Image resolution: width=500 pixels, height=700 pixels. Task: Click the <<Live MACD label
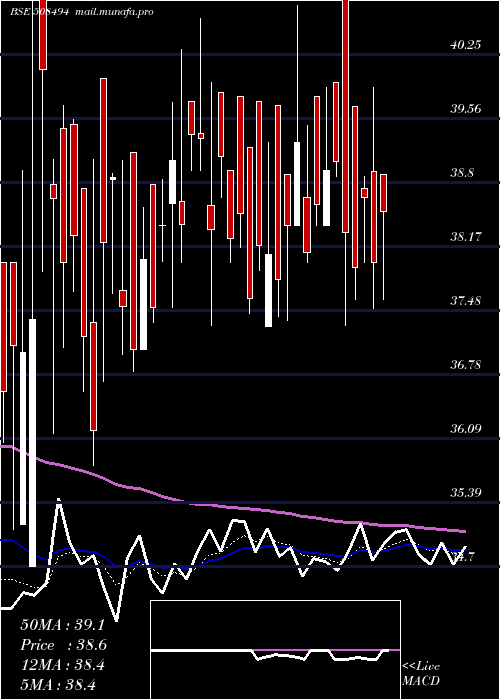[x=421, y=674]
